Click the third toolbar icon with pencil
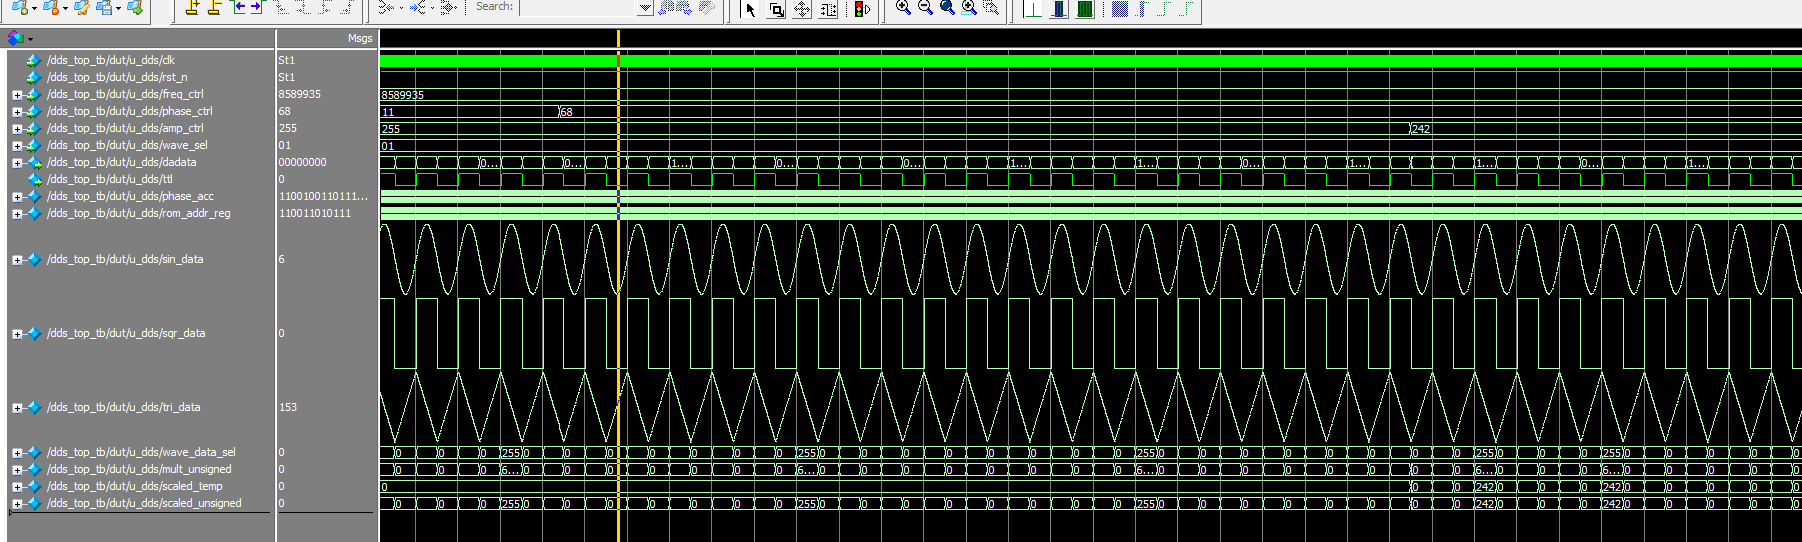The height and width of the screenshot is (542, 1802). pyautogui.click(x=82, y=8)
